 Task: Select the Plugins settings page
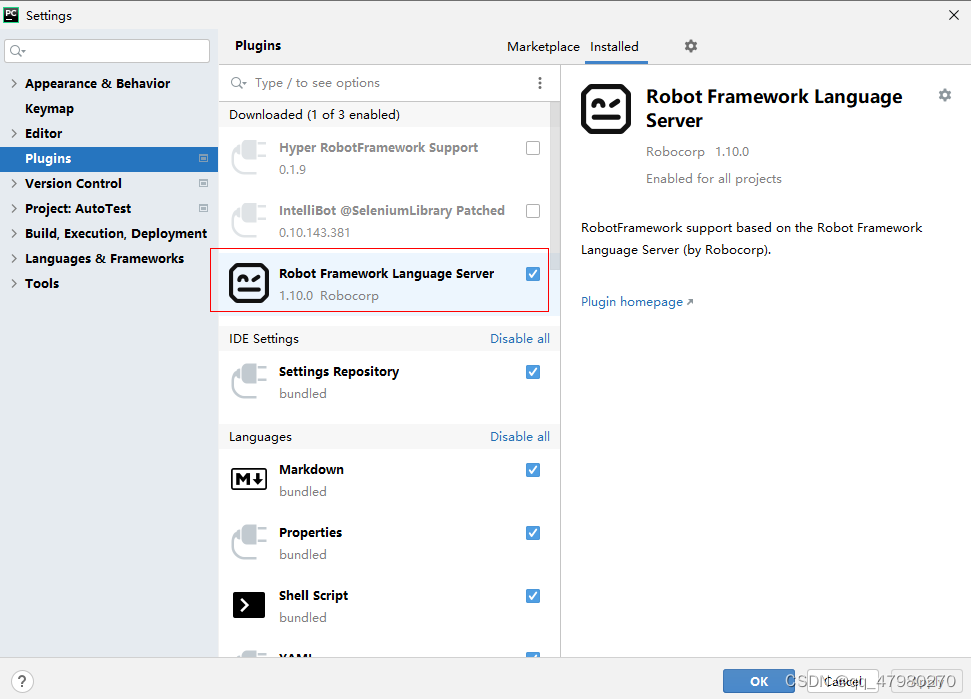(109, 158)
